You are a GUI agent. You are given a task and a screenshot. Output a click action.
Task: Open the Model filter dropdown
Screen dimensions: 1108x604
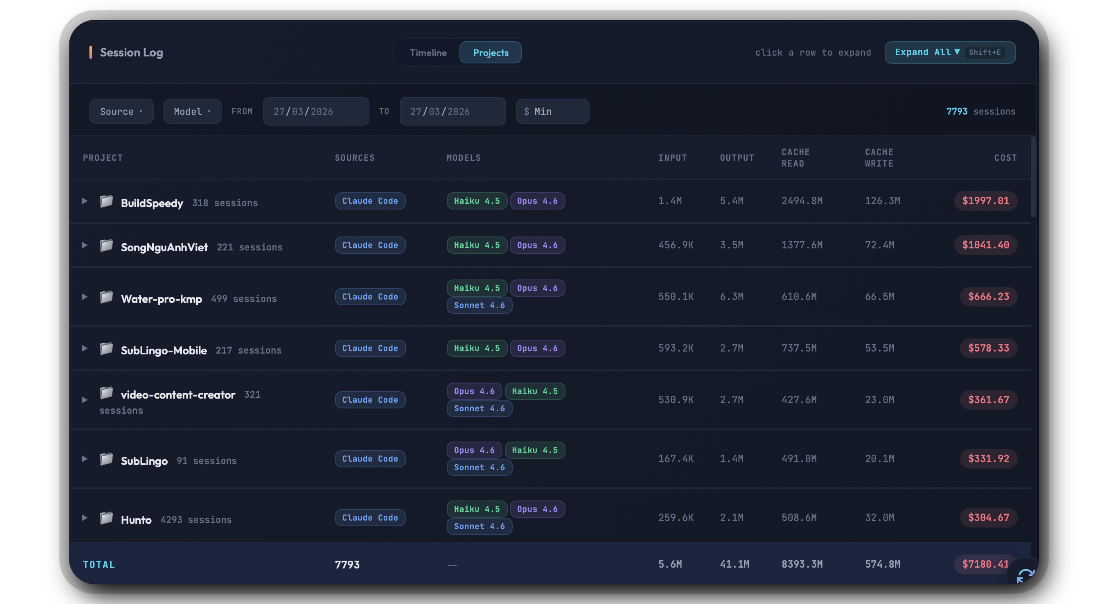(192, 112)
